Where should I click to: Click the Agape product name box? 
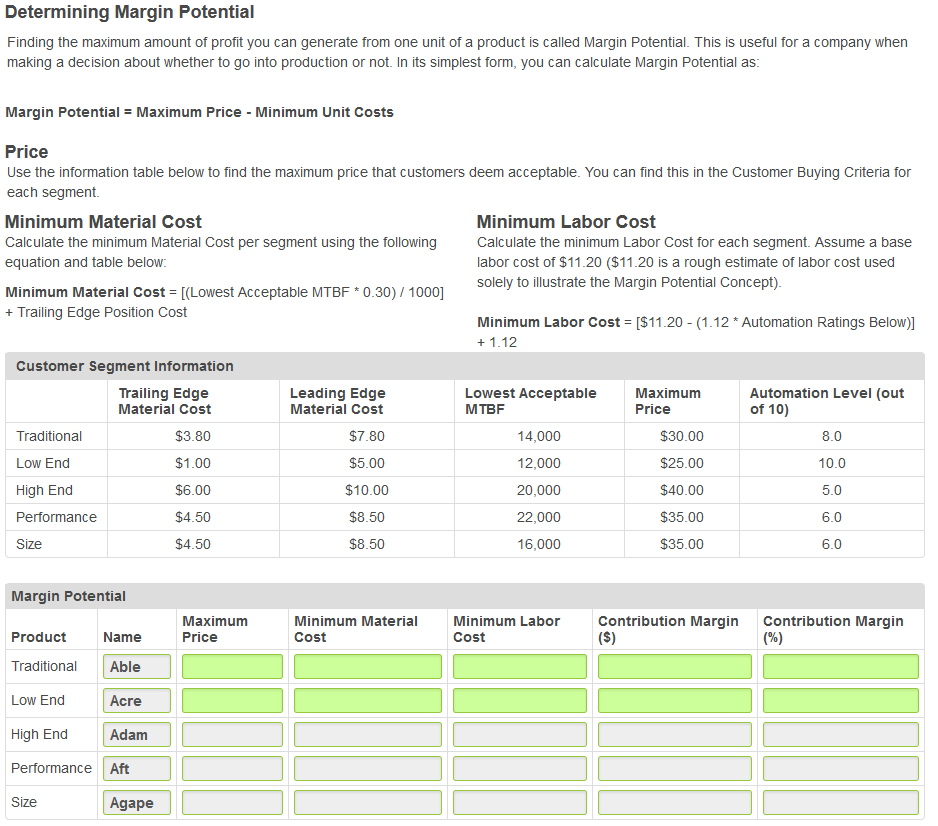(136, 803)
